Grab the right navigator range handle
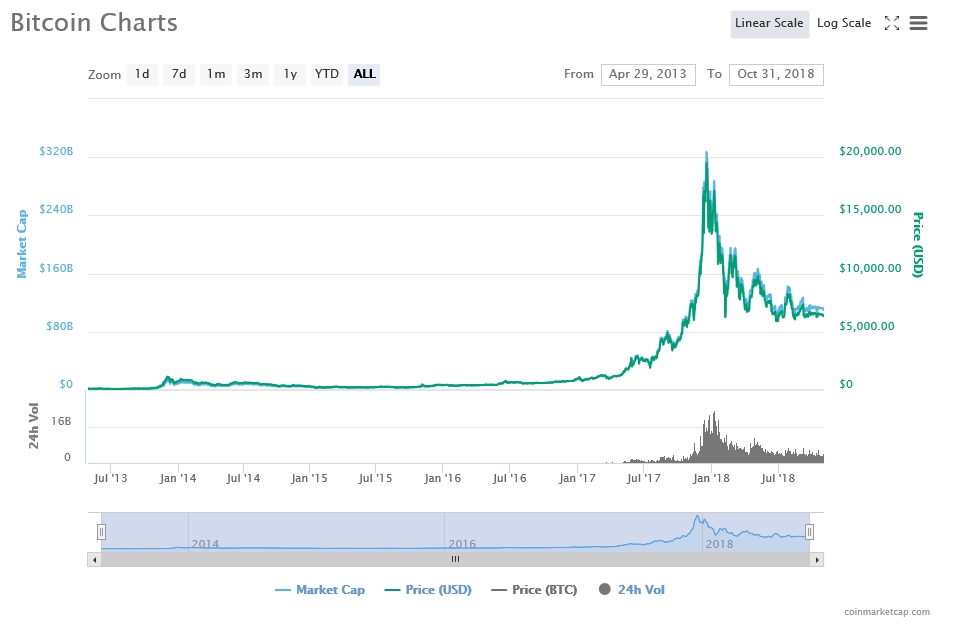 [810, 532]
